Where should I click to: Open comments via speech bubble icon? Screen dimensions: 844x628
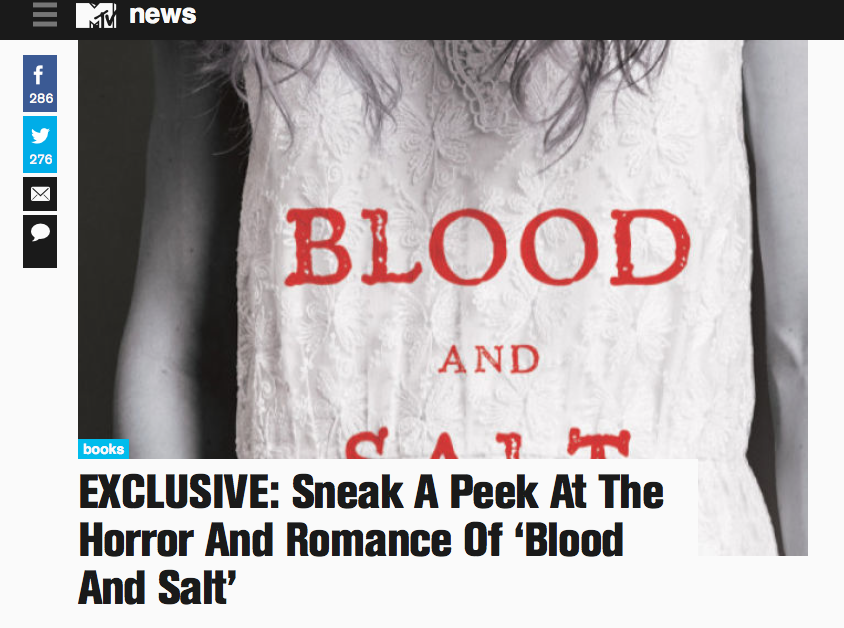tap(40, 241)
